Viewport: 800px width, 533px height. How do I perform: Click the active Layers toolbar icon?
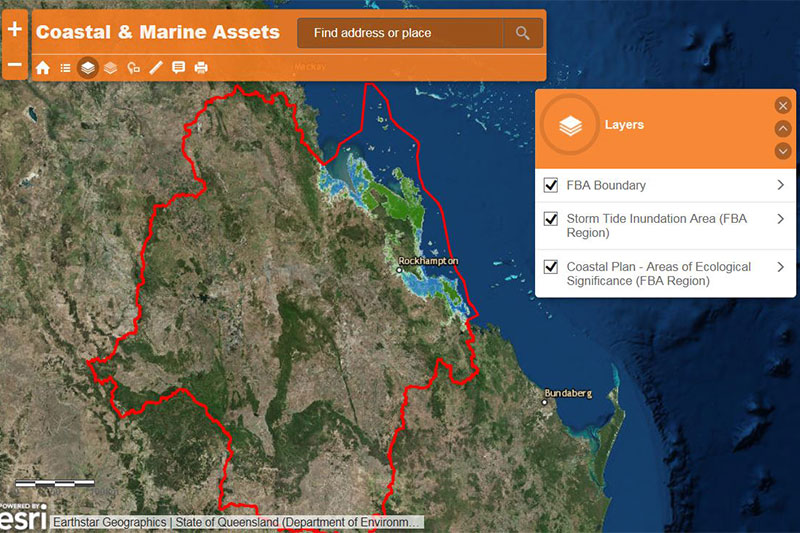click(88, 68)
